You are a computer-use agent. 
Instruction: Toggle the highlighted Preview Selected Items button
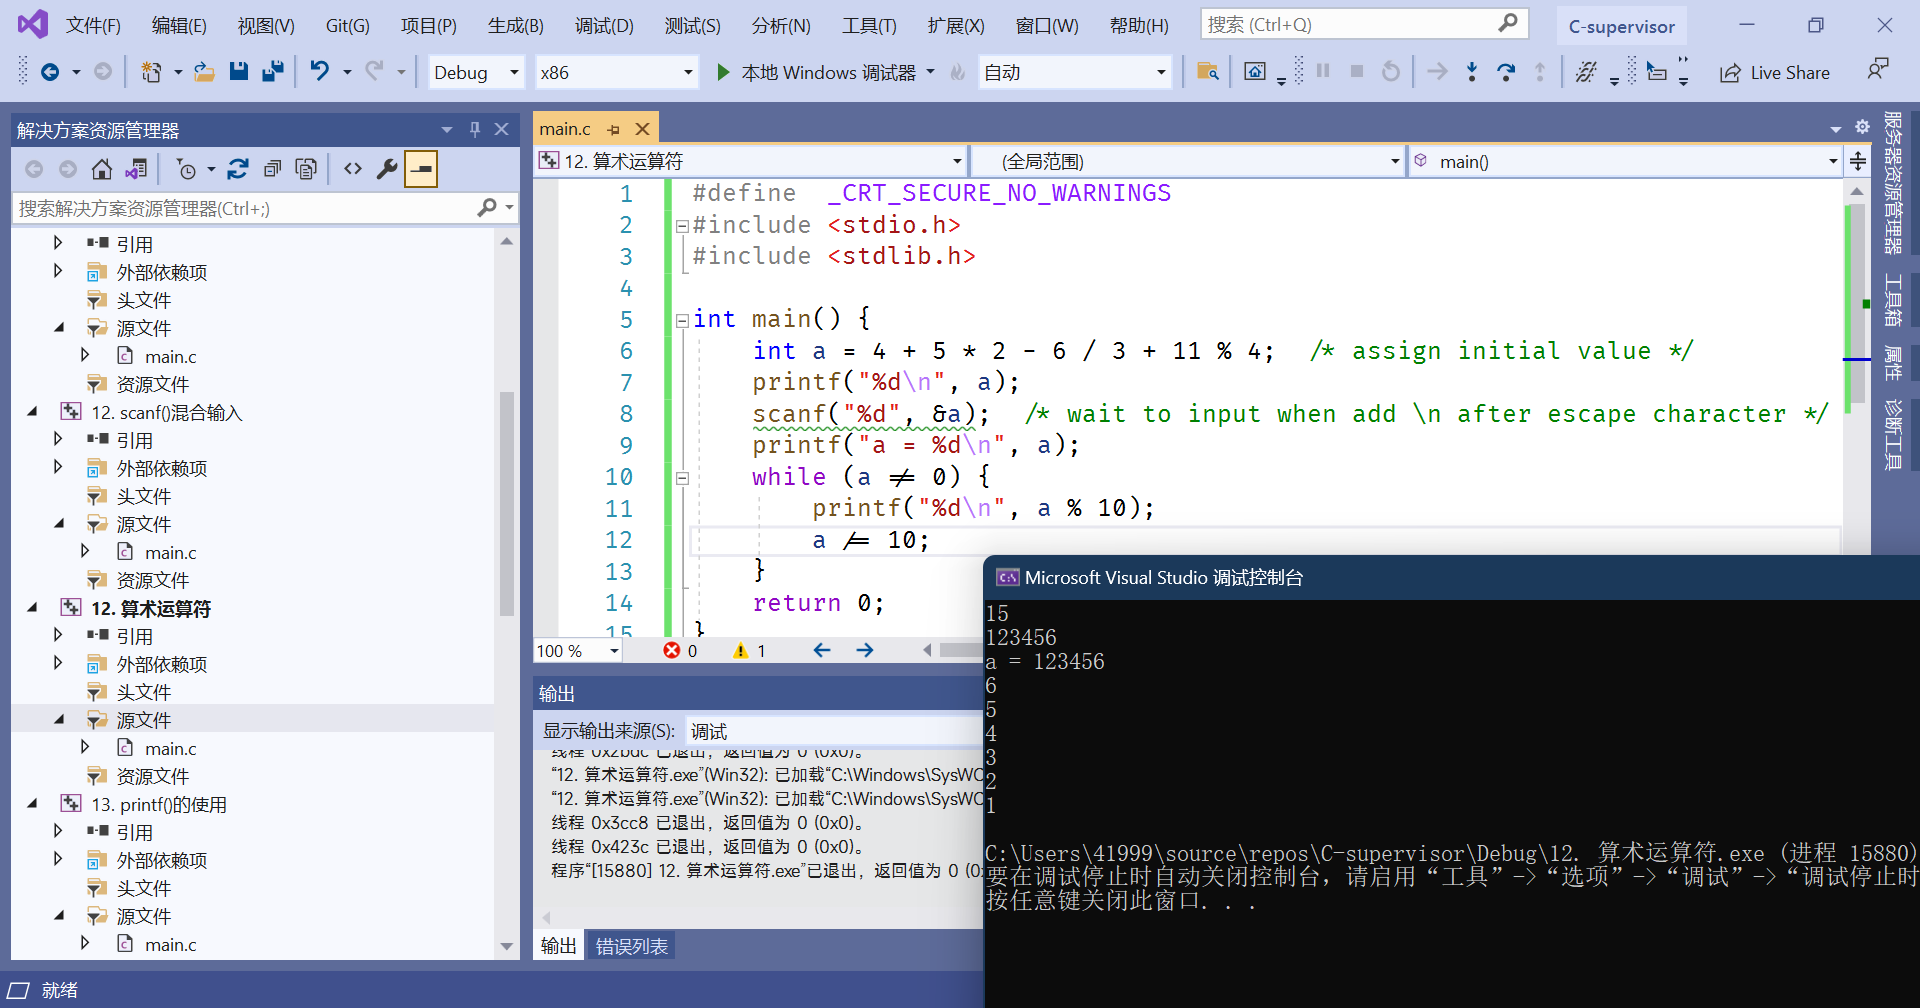click(421, 169)
